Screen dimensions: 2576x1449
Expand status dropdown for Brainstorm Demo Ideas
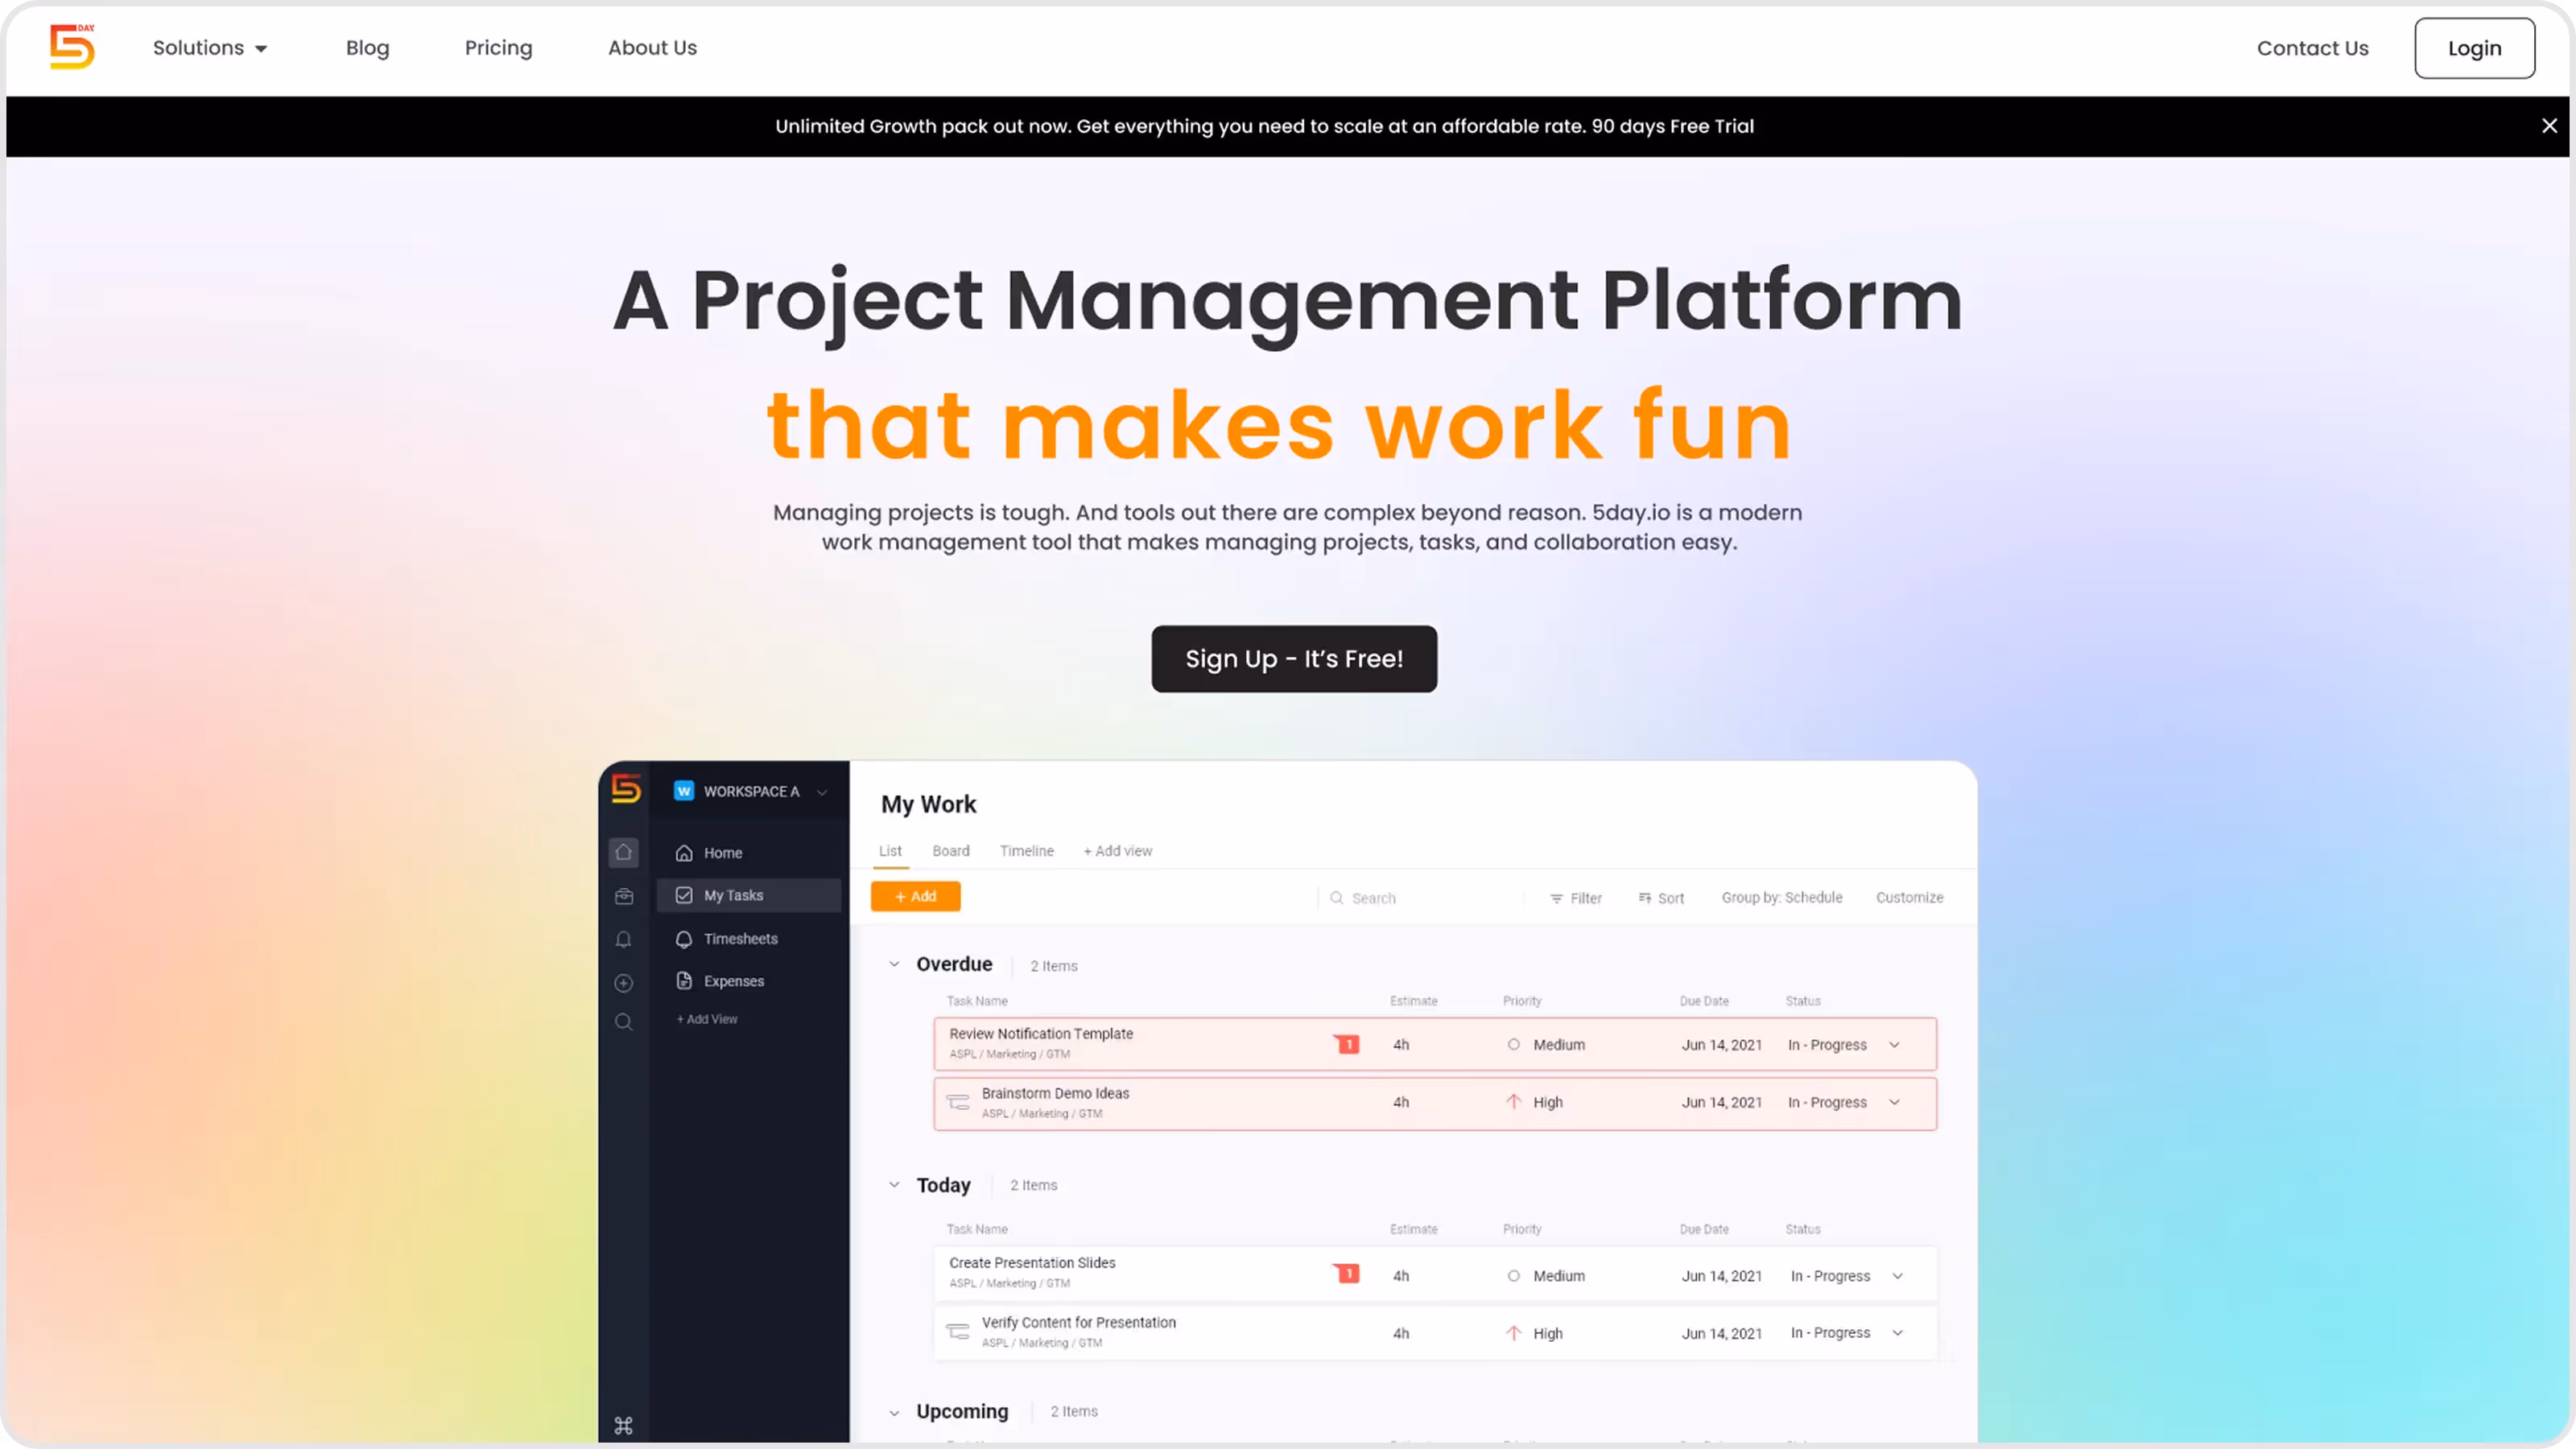1894,1102
